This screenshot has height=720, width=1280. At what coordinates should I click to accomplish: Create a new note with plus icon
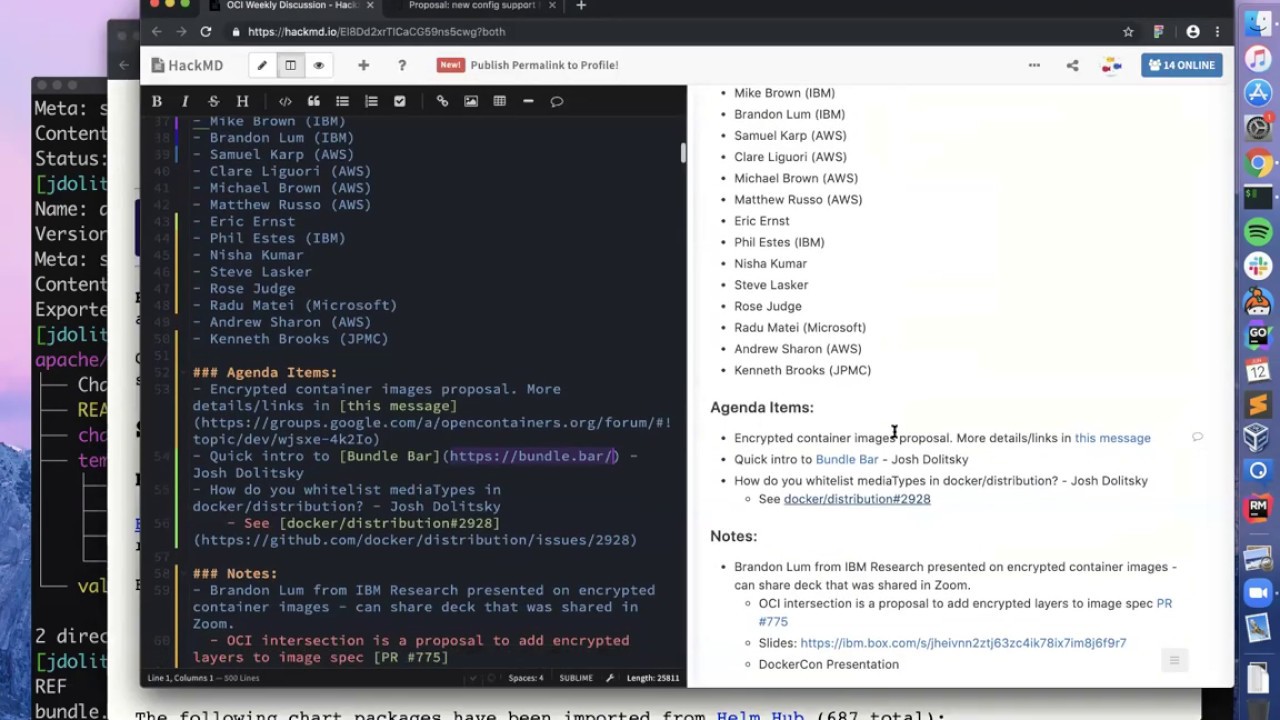(x=363, y=65)
